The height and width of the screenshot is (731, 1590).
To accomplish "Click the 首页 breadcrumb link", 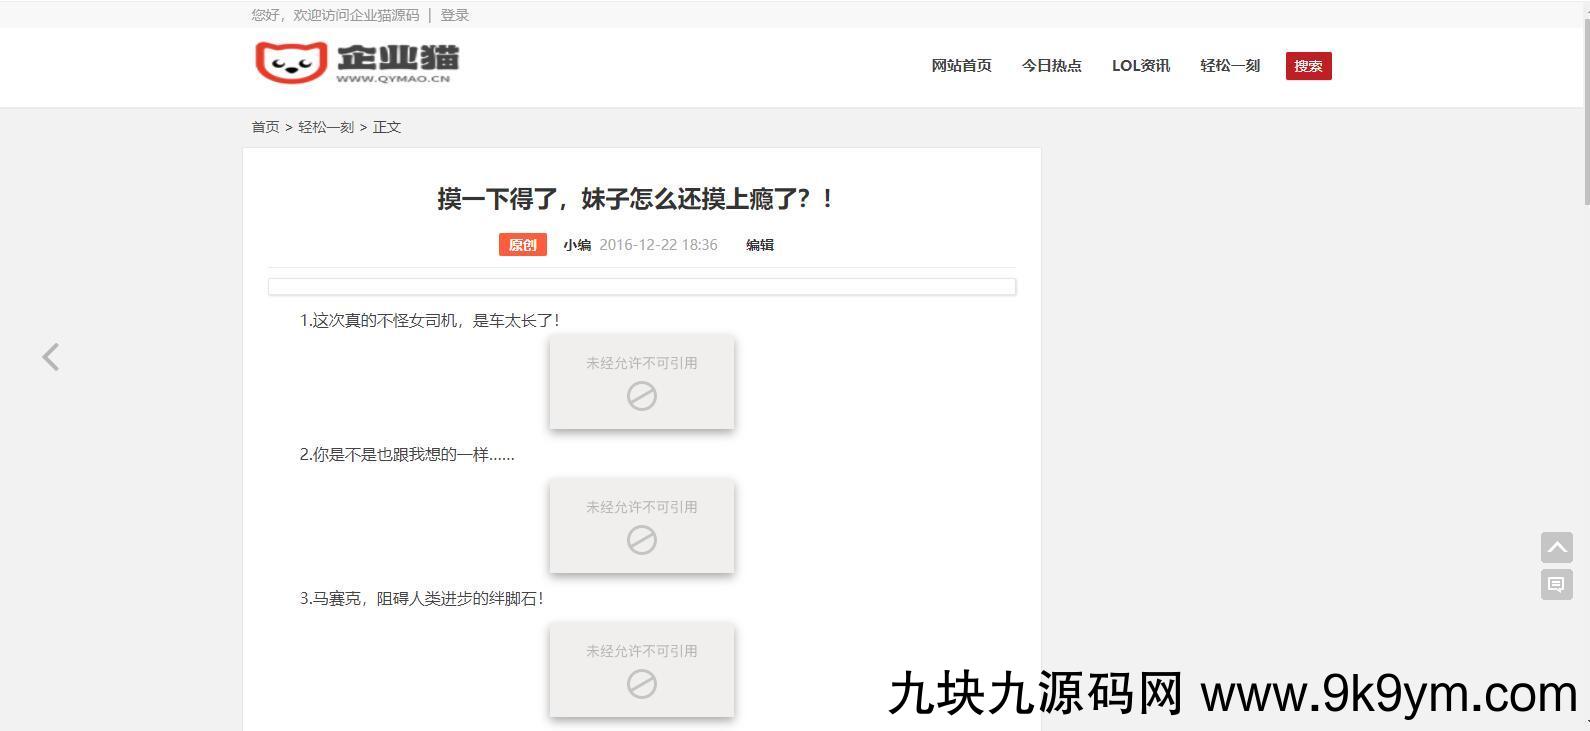I will coord(265,127).
